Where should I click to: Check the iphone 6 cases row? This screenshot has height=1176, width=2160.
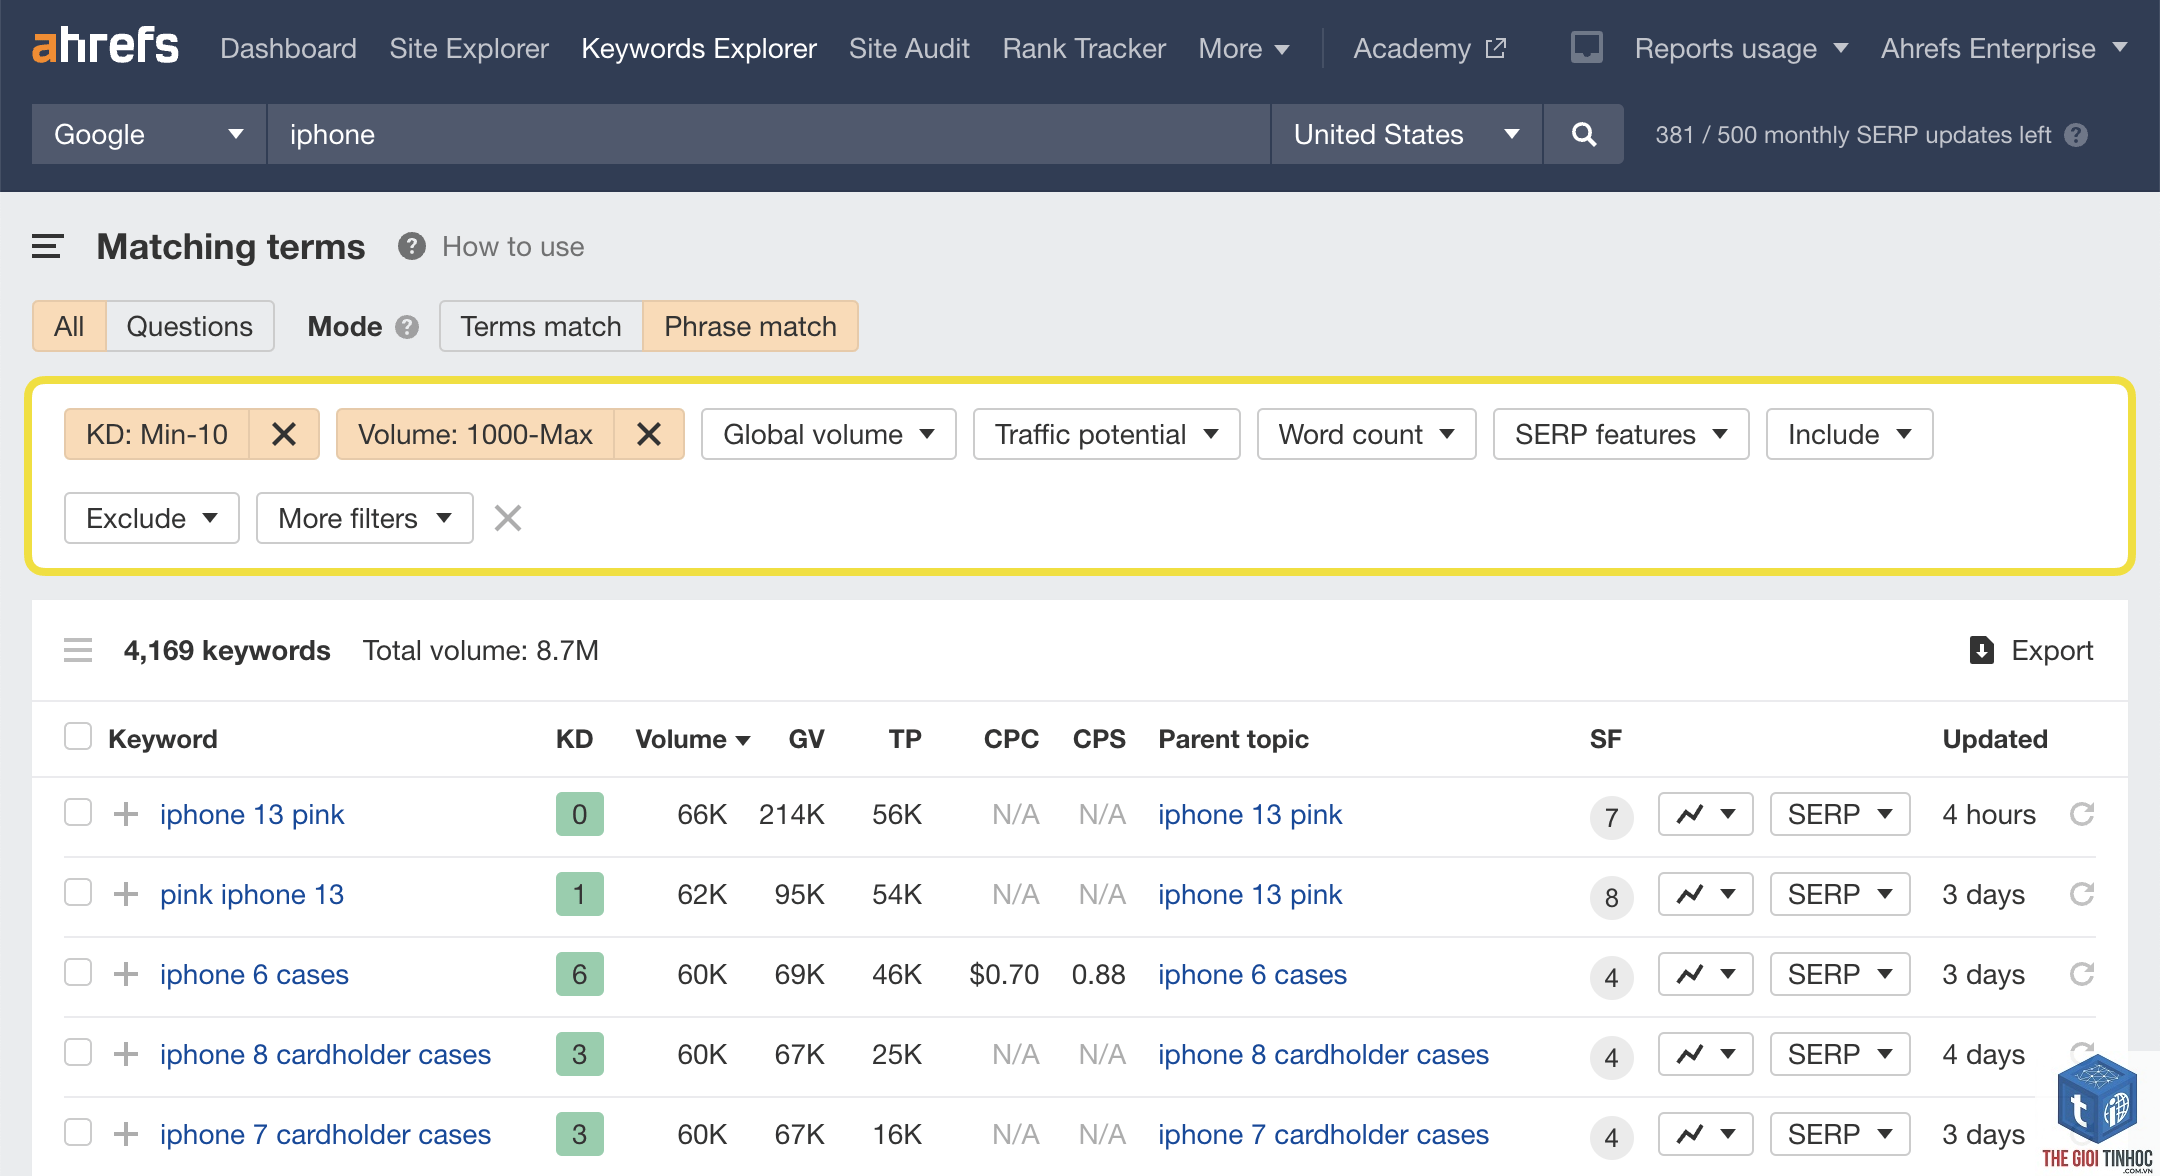[78, 972]
